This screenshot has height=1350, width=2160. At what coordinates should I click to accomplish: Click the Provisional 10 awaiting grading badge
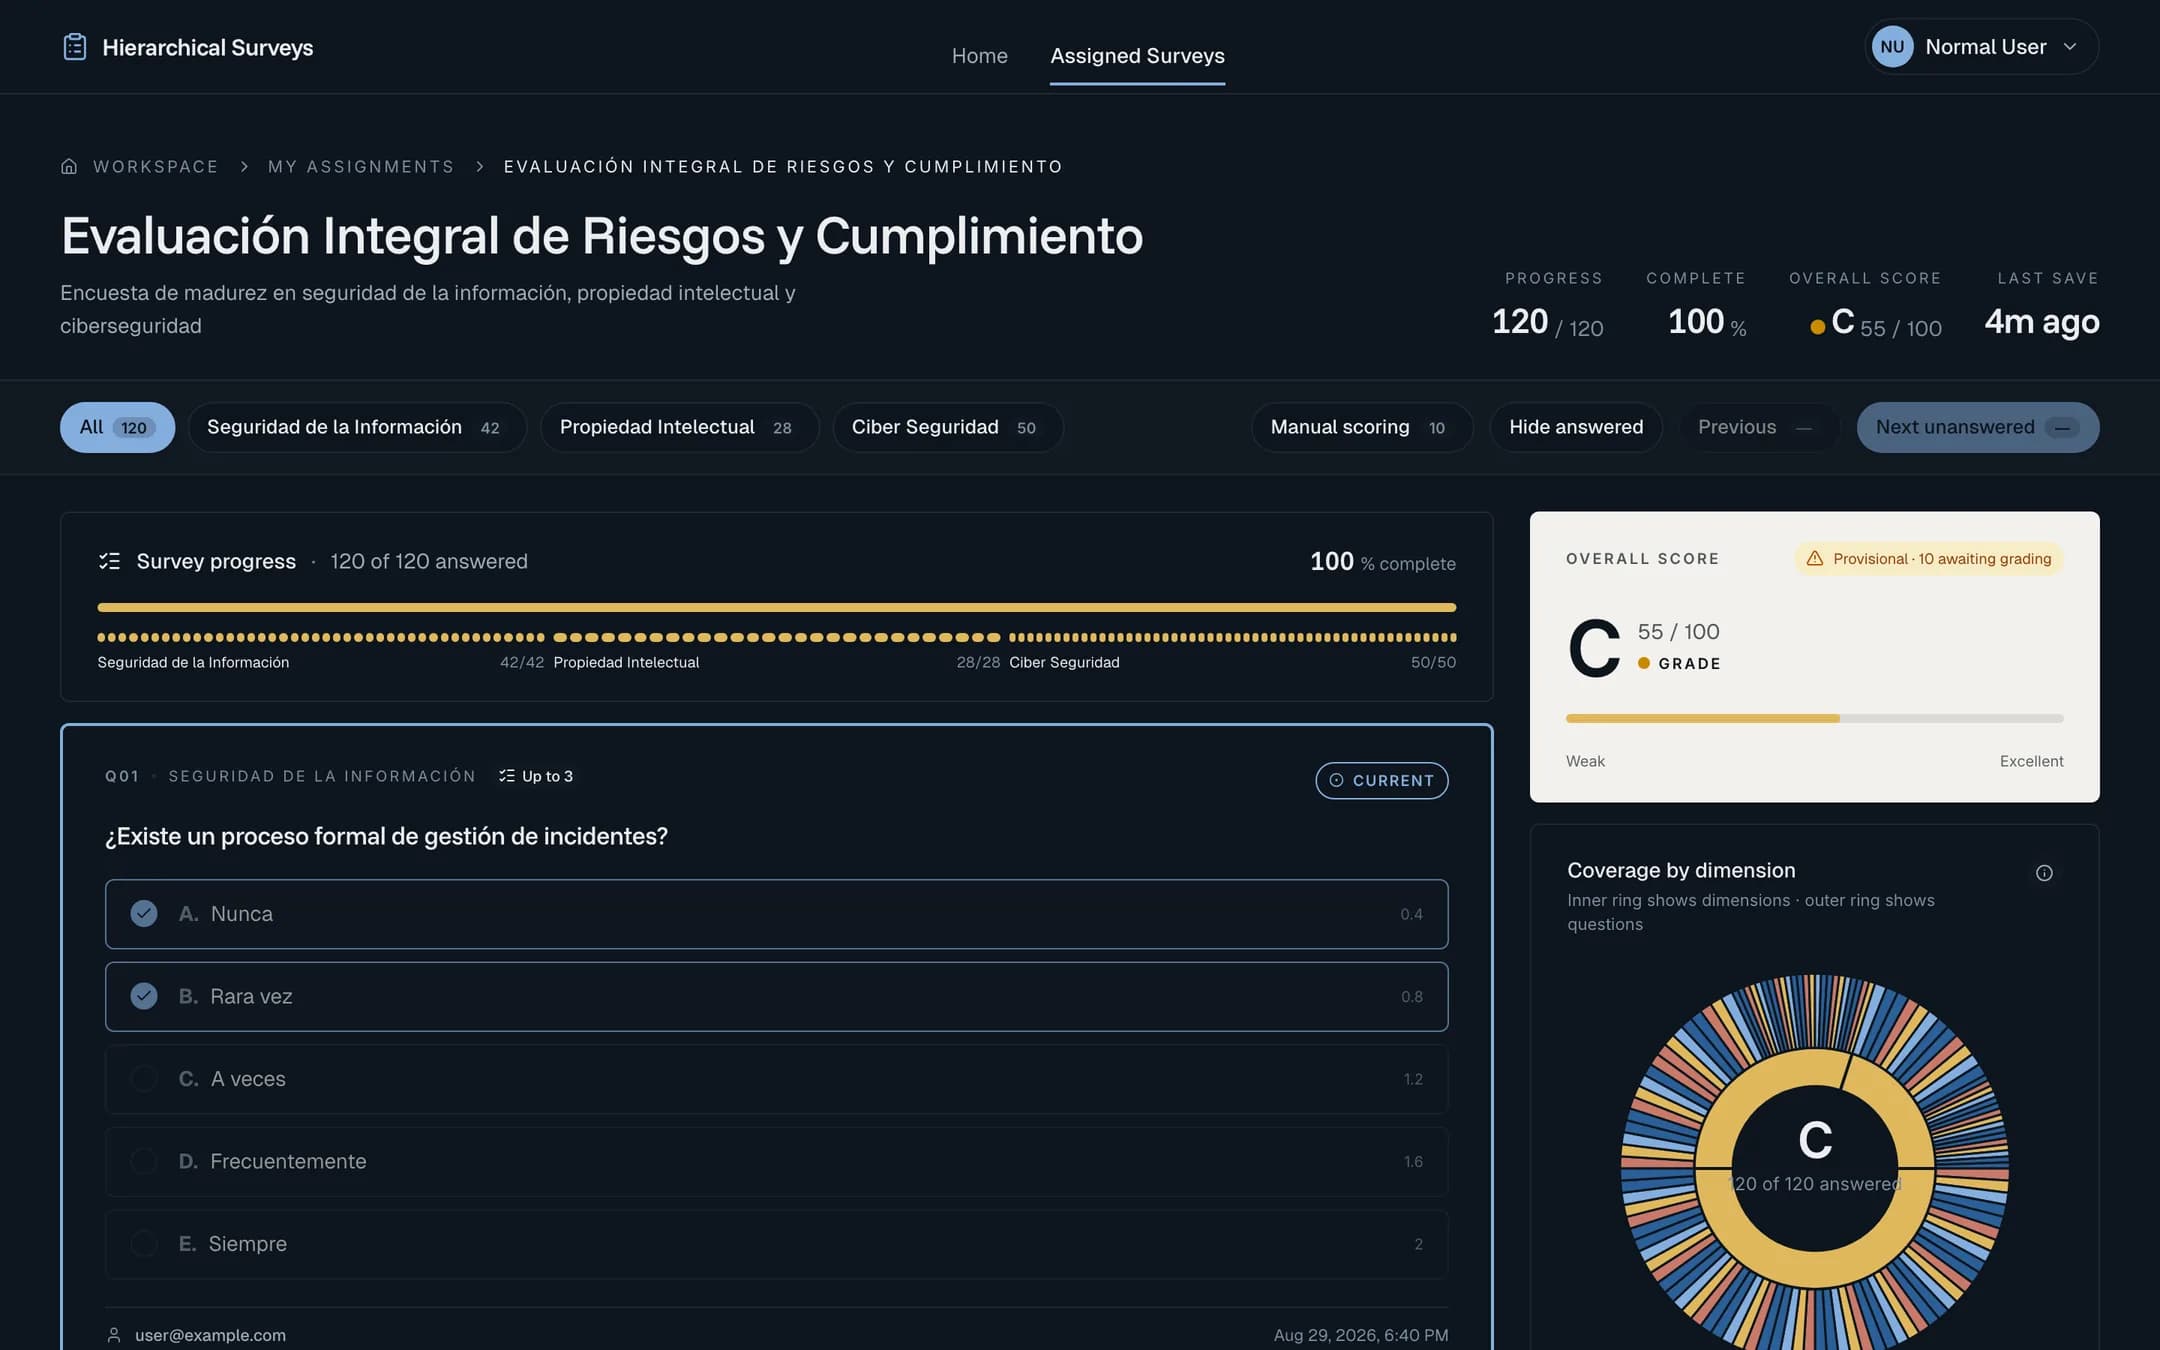tap(1928, 559)
